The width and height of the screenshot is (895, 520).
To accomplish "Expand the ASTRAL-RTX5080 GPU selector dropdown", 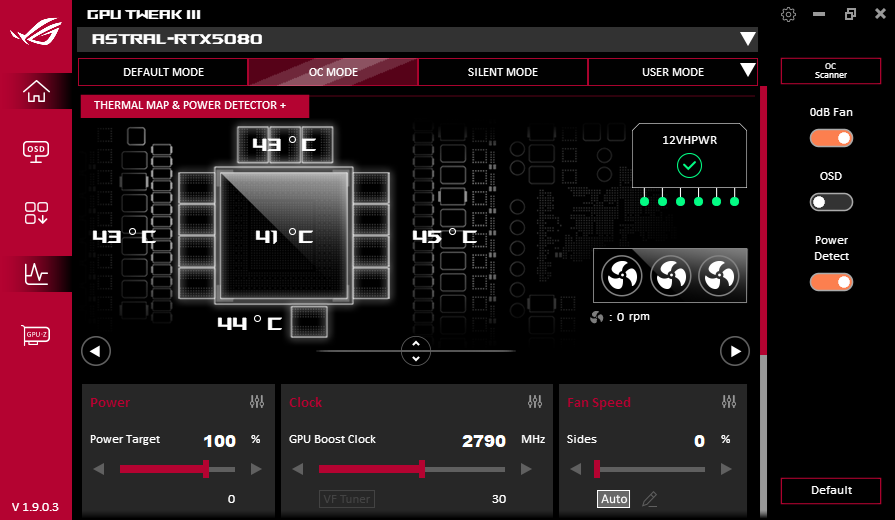I will [747, 39].
